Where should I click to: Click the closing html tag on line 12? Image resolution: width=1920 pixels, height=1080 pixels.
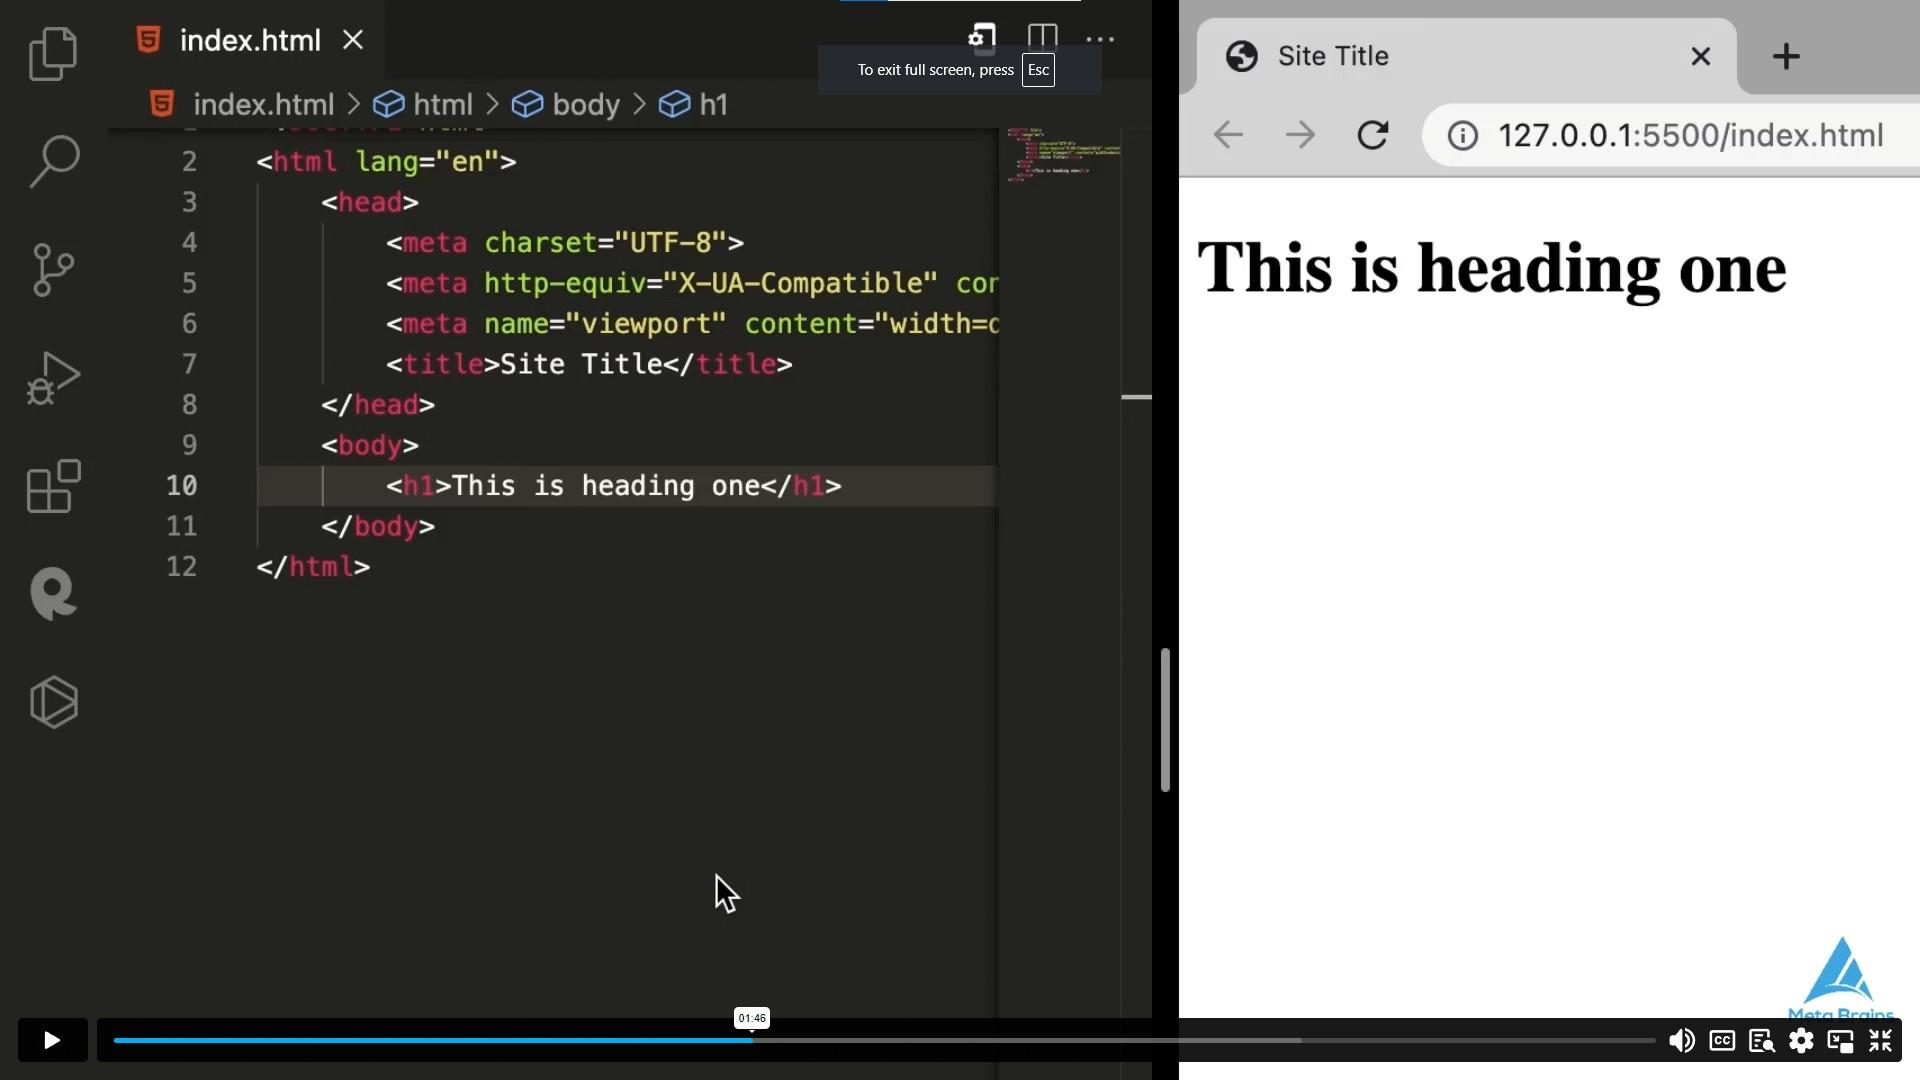pos(313,567)
